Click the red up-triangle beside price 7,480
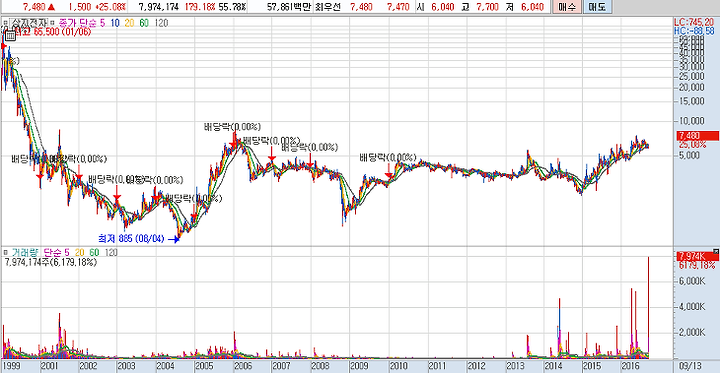This screenshot has height=373, width=720. point(51,7)
